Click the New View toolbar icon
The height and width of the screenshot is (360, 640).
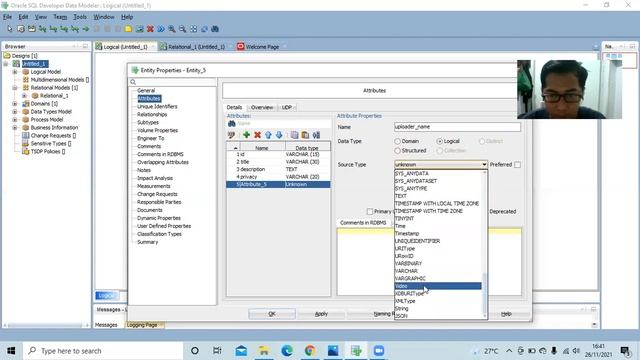click(31, 29)
